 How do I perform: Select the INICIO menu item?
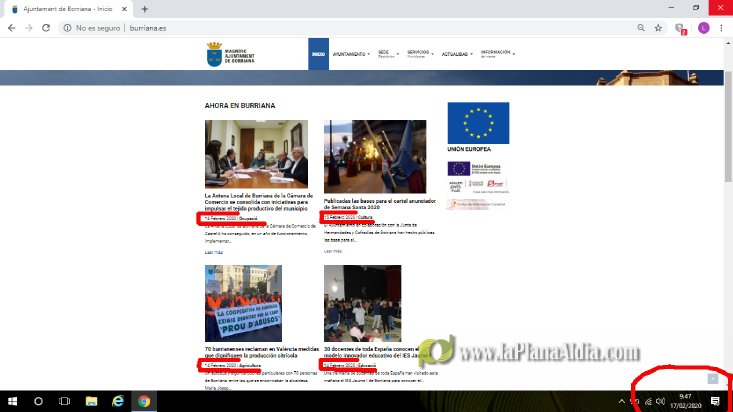[x=318, y=54]
